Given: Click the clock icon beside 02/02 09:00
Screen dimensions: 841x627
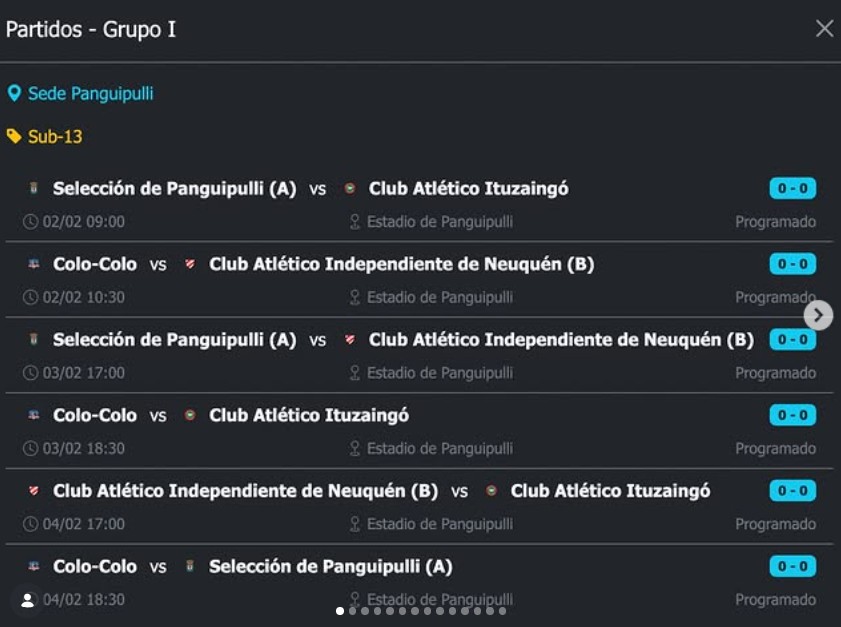Looking at the screenshot, I should pyautogui.click(x=30, y=222).
